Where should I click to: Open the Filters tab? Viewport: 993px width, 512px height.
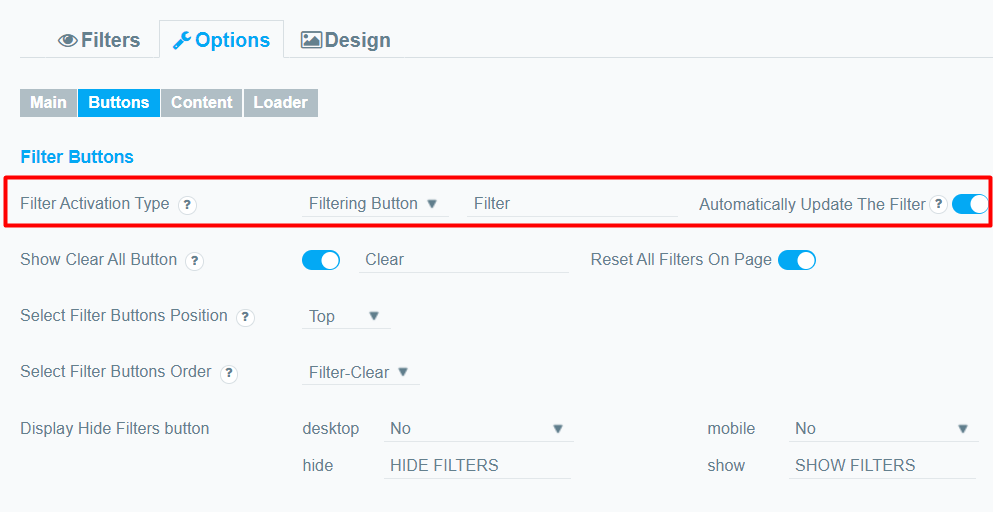pos(99,40)
